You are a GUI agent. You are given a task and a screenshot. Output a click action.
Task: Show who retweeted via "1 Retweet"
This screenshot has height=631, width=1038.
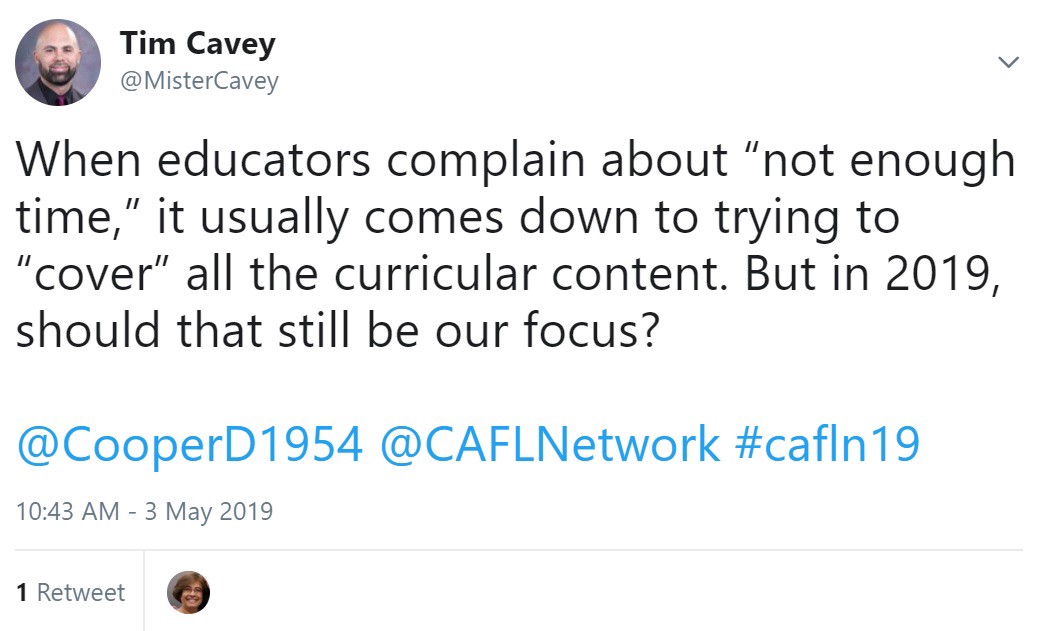71,592
